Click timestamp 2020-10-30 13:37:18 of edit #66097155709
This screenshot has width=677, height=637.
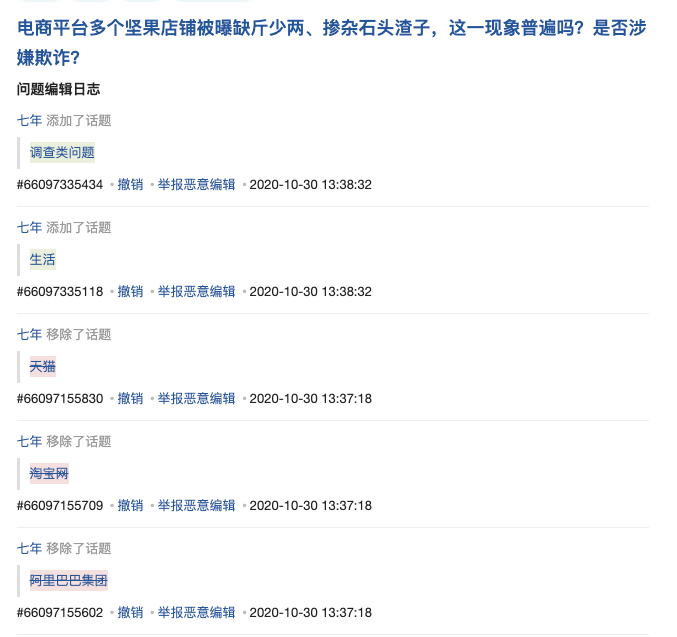coord(310,506)
